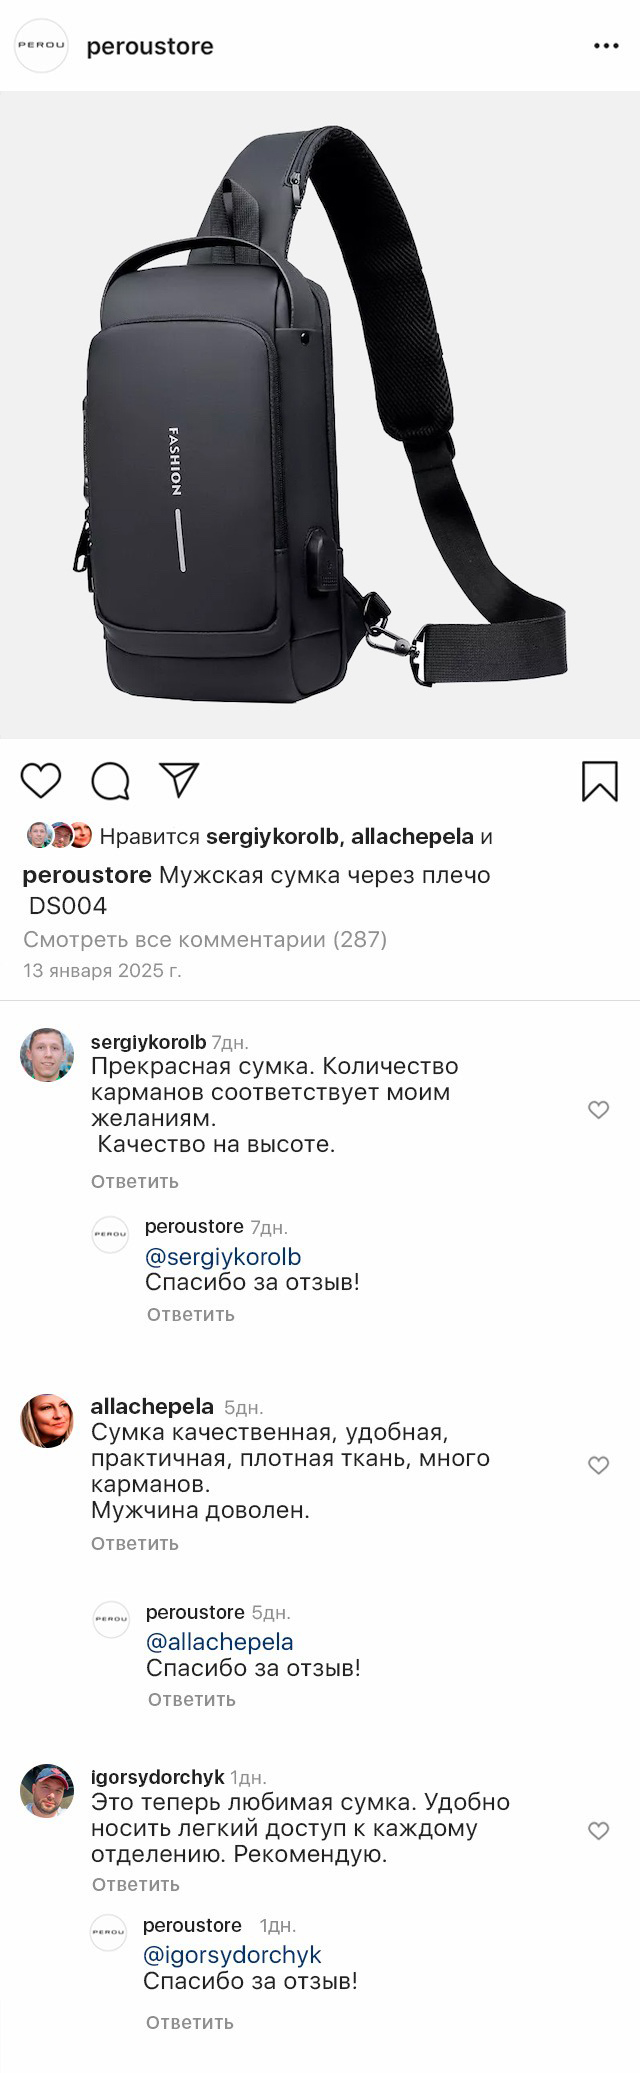Click the peroustore username in header

click(150, 46)
